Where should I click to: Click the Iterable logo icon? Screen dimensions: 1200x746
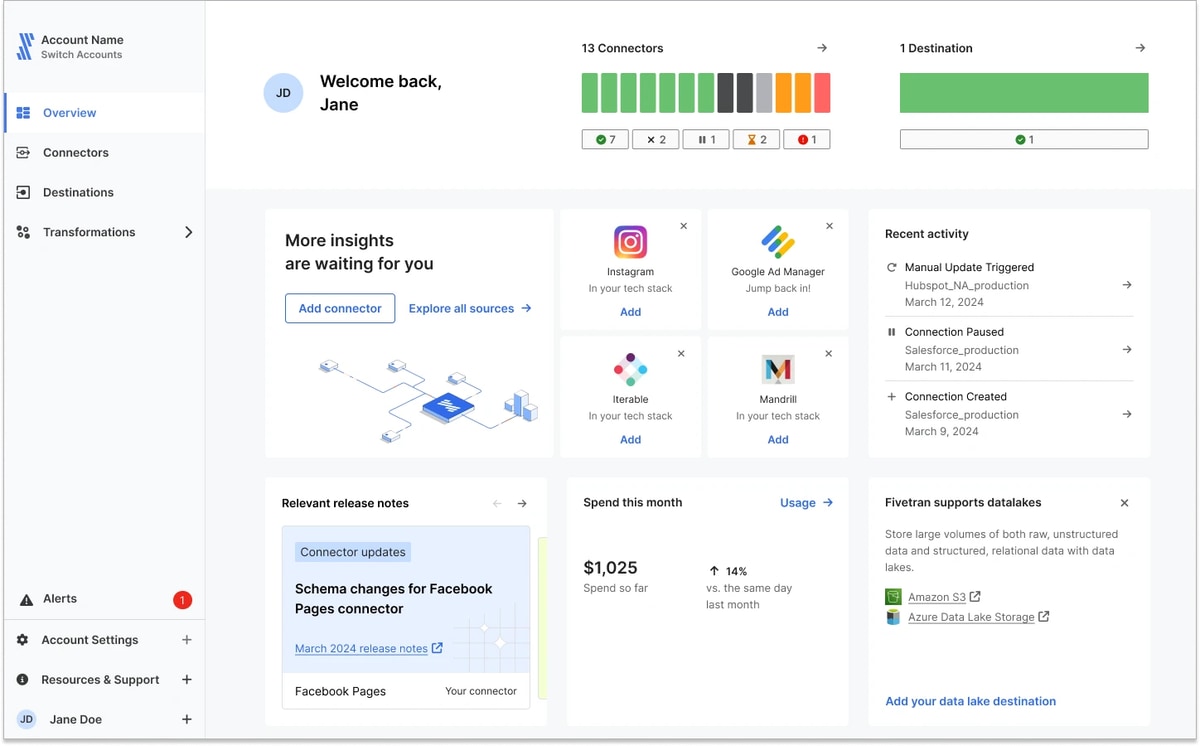630,370
